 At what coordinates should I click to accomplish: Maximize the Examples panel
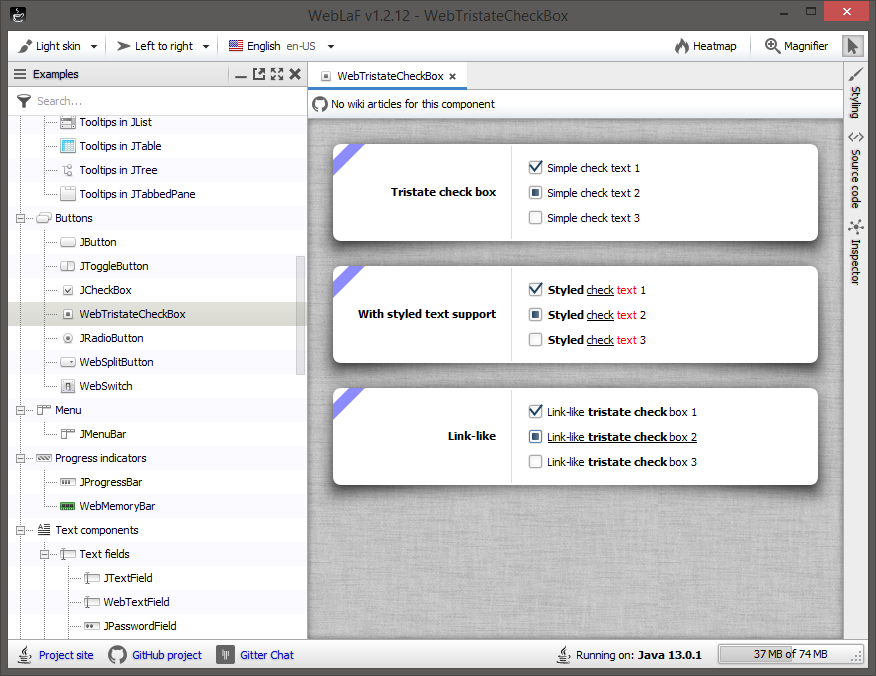tap(277, 74)
